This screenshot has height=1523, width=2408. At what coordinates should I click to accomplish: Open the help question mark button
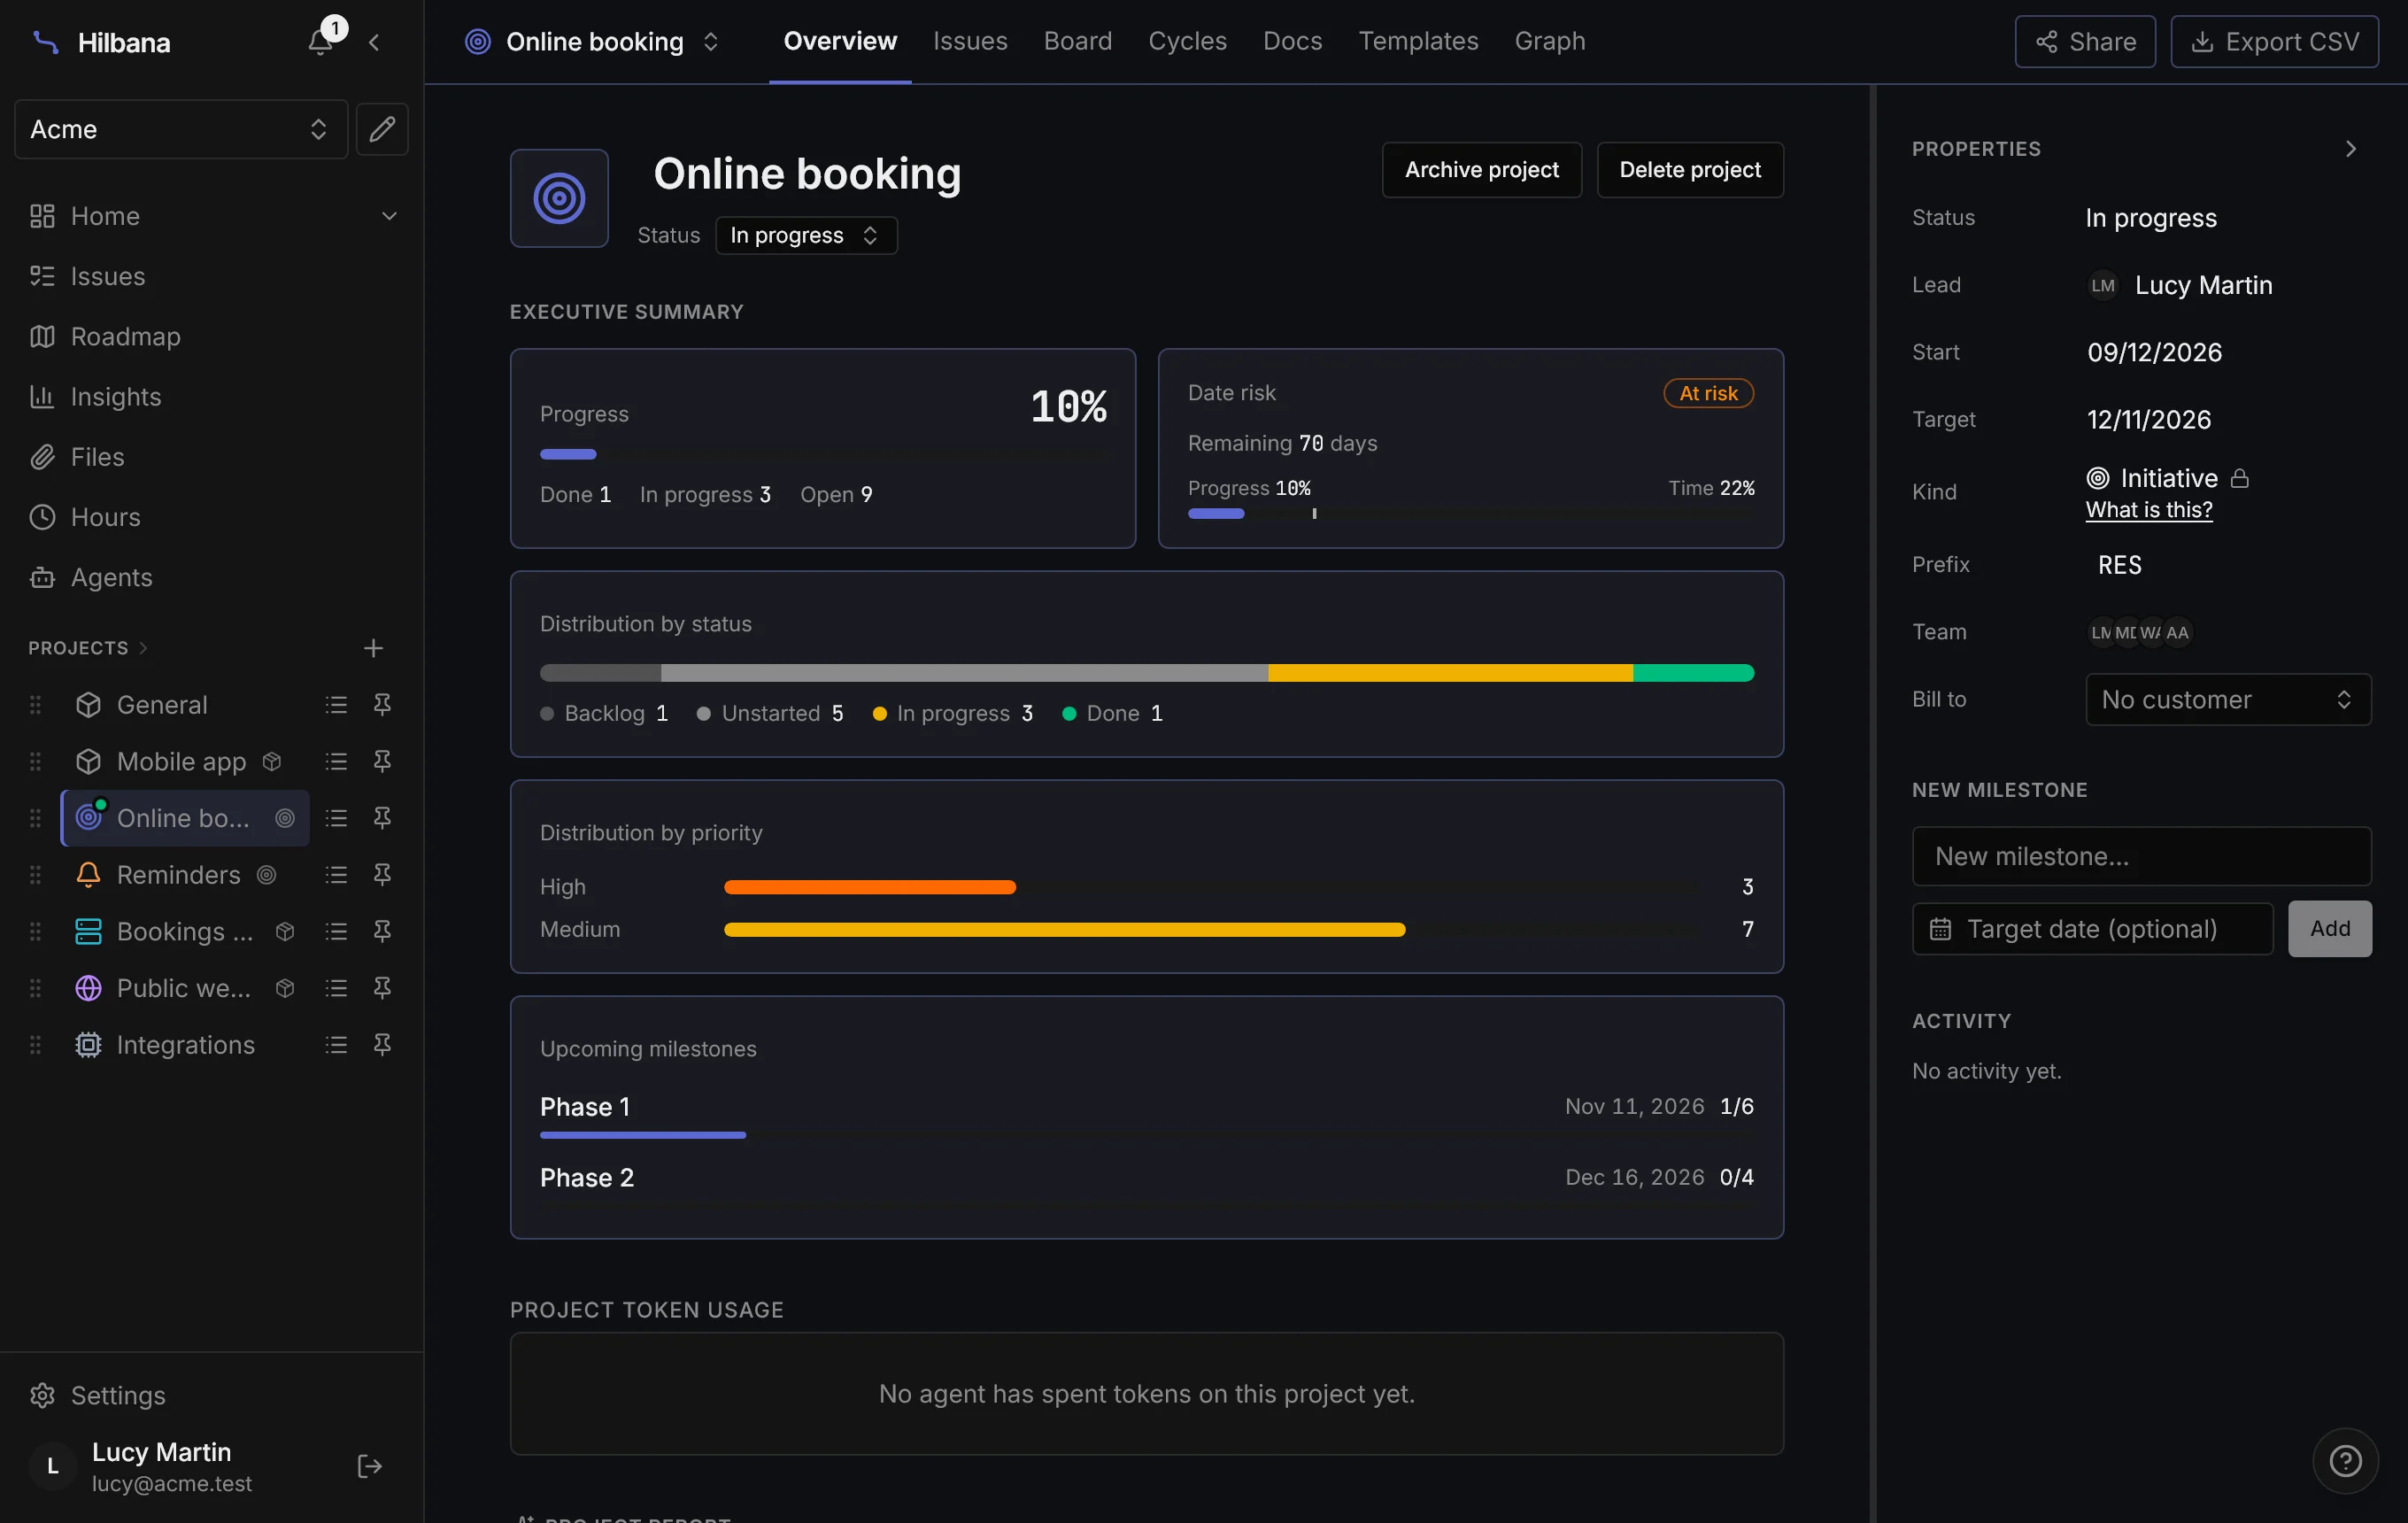pos(2345,1461)
